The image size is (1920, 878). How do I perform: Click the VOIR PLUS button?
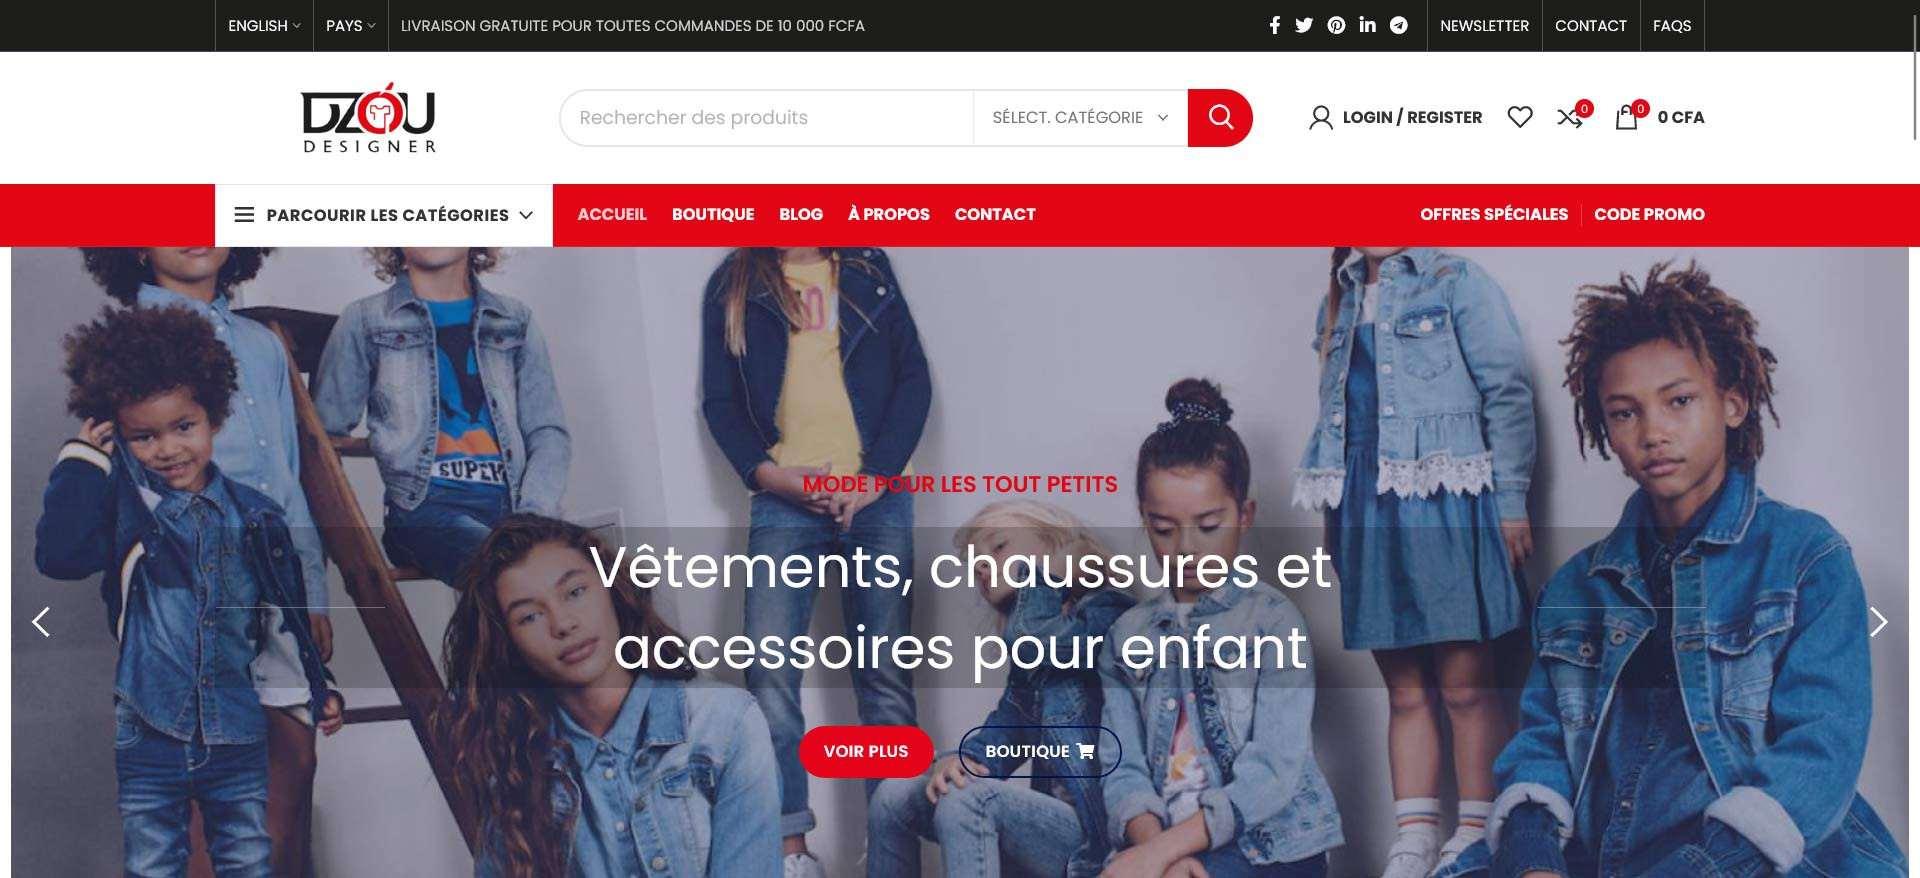point(866,751)
